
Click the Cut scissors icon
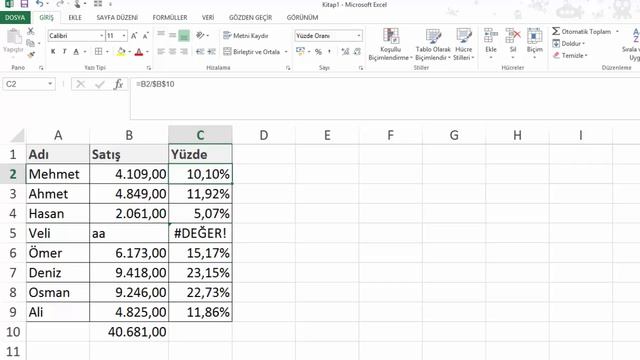(x=31, y=31)
